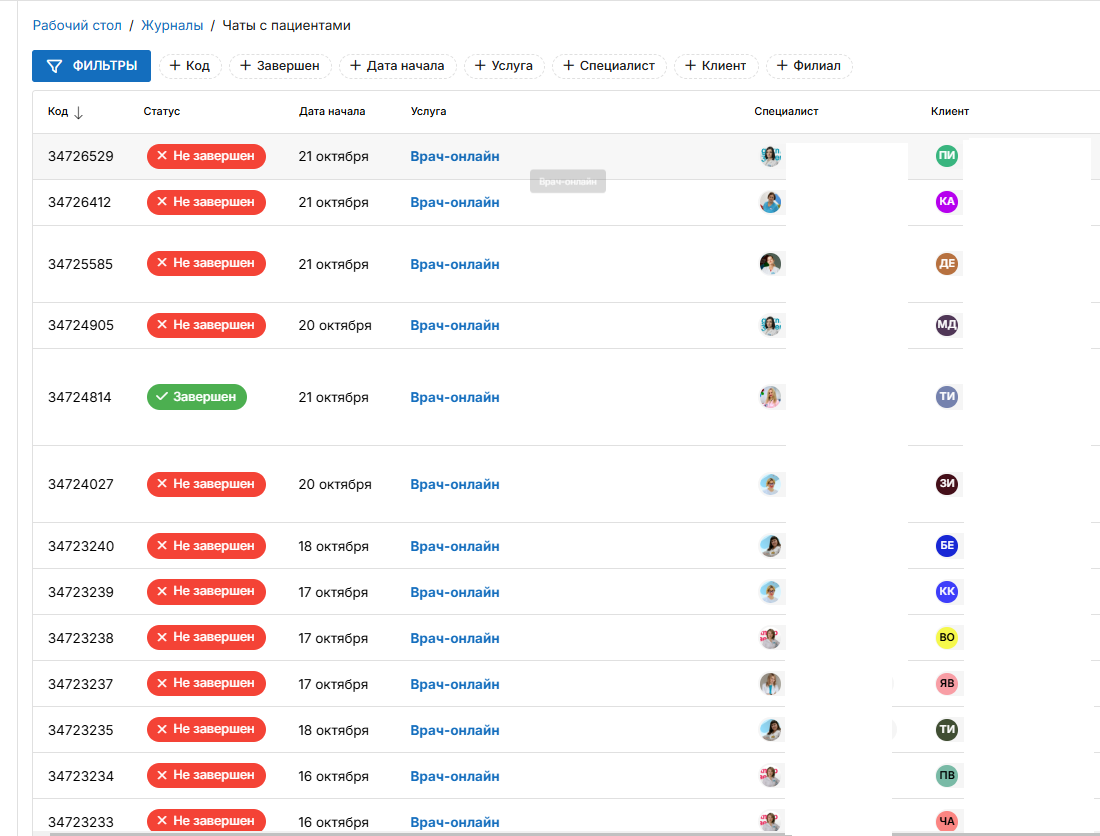Add the Филиал filter chip

(x=808, y=66)
